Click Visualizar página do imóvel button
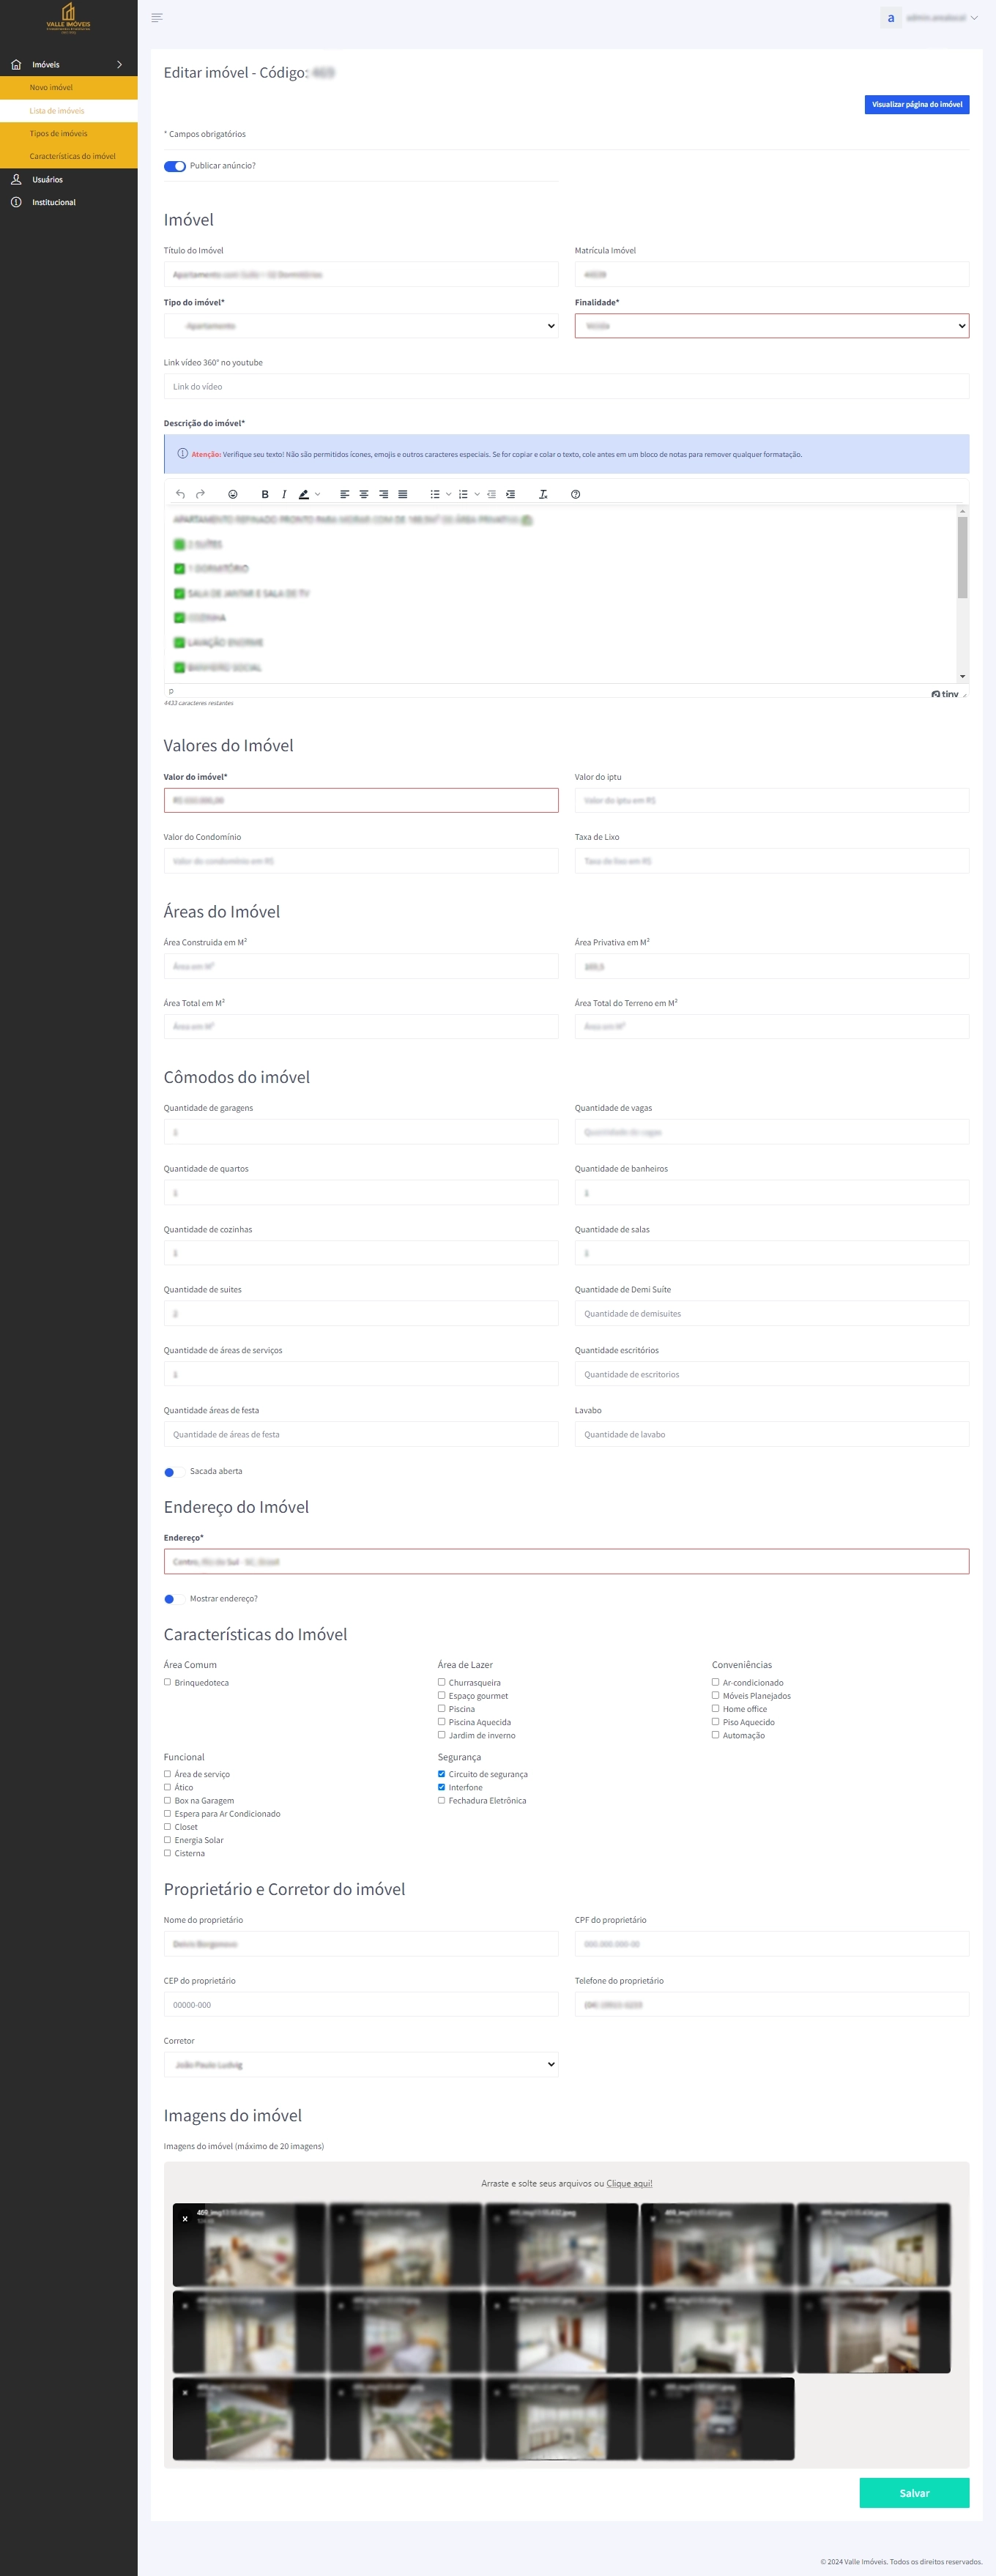Screen dimensions: 996x2576 (x=916, y=105)
